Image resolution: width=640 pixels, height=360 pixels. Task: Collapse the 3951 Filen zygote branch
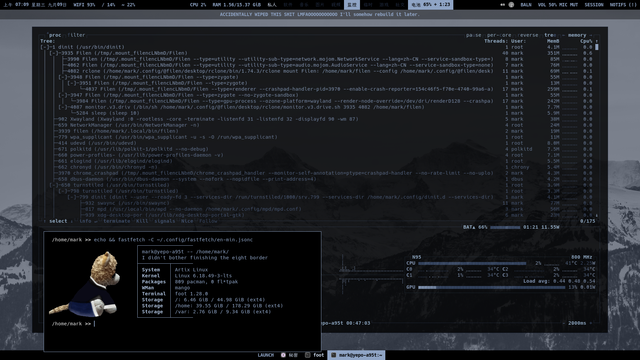click(71, 83)
